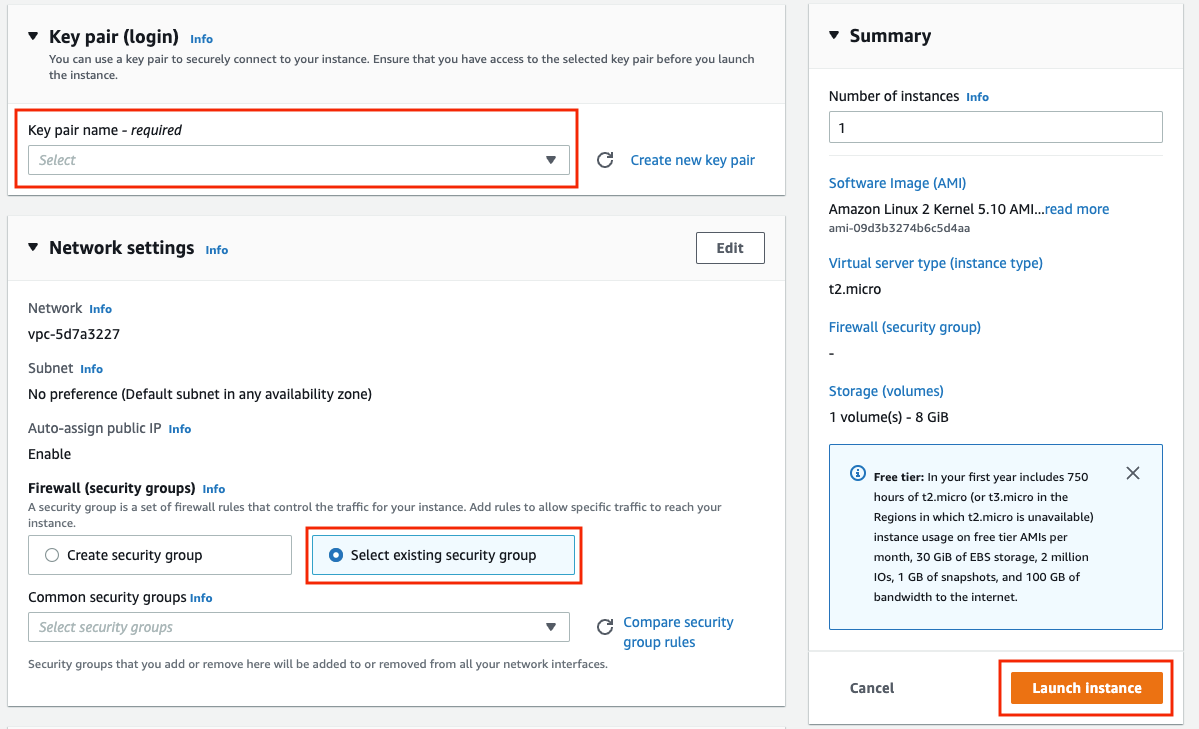The width and height of the screenshot is (1199, 729).
Task: Read more about the AMI description
Action: [1076, 209]
